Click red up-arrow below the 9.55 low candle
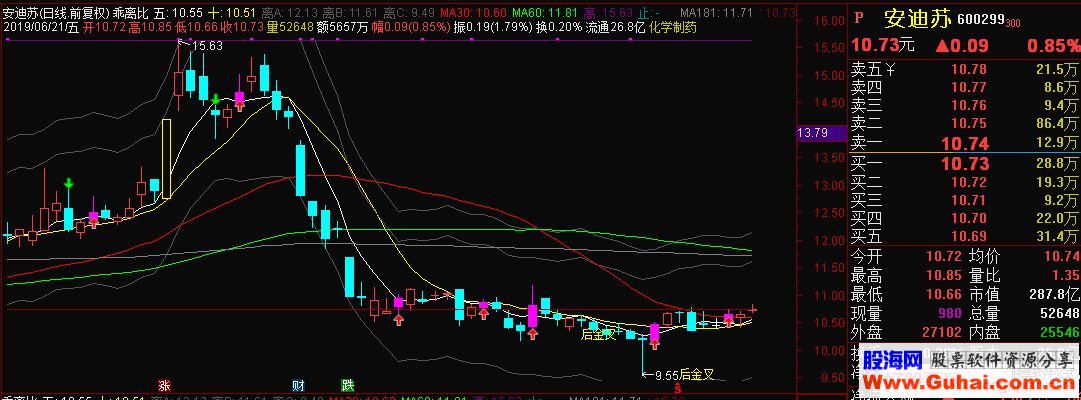This screenshot has height=400, width=1081. (x=654, y=343)
